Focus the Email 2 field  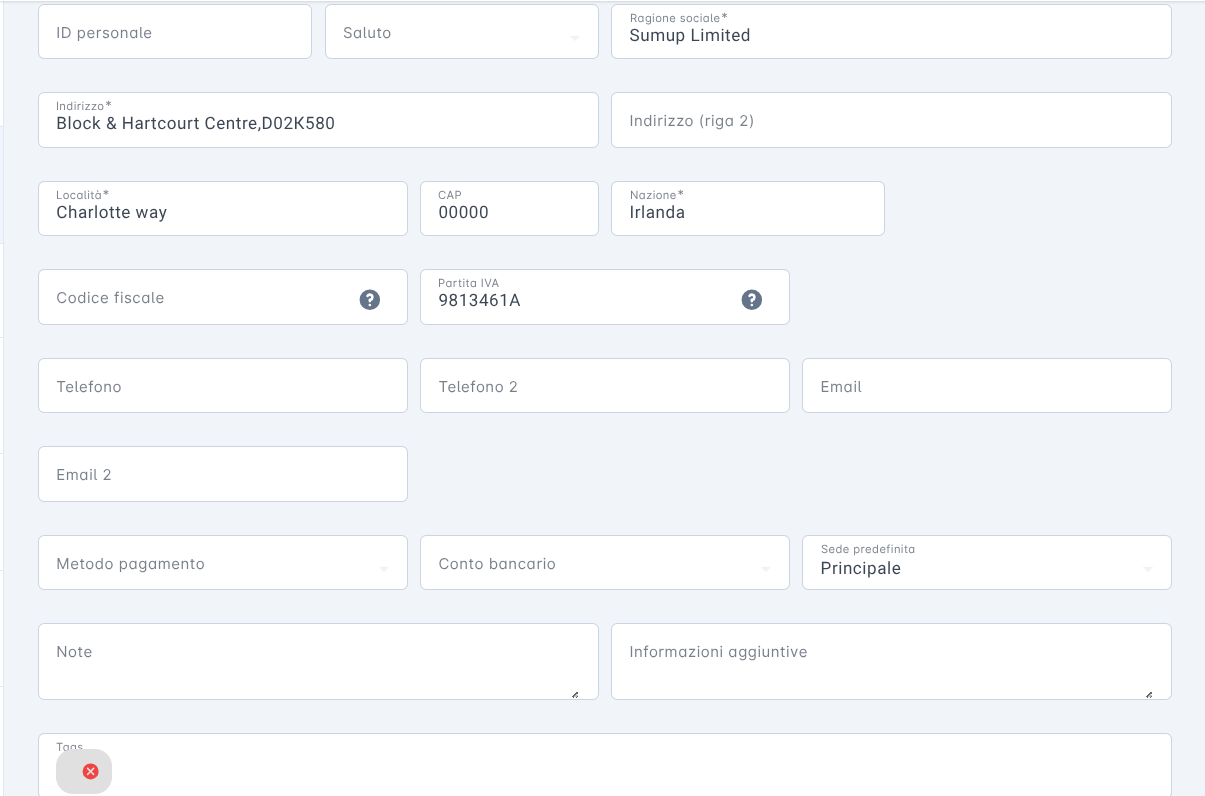pos(223,474)
